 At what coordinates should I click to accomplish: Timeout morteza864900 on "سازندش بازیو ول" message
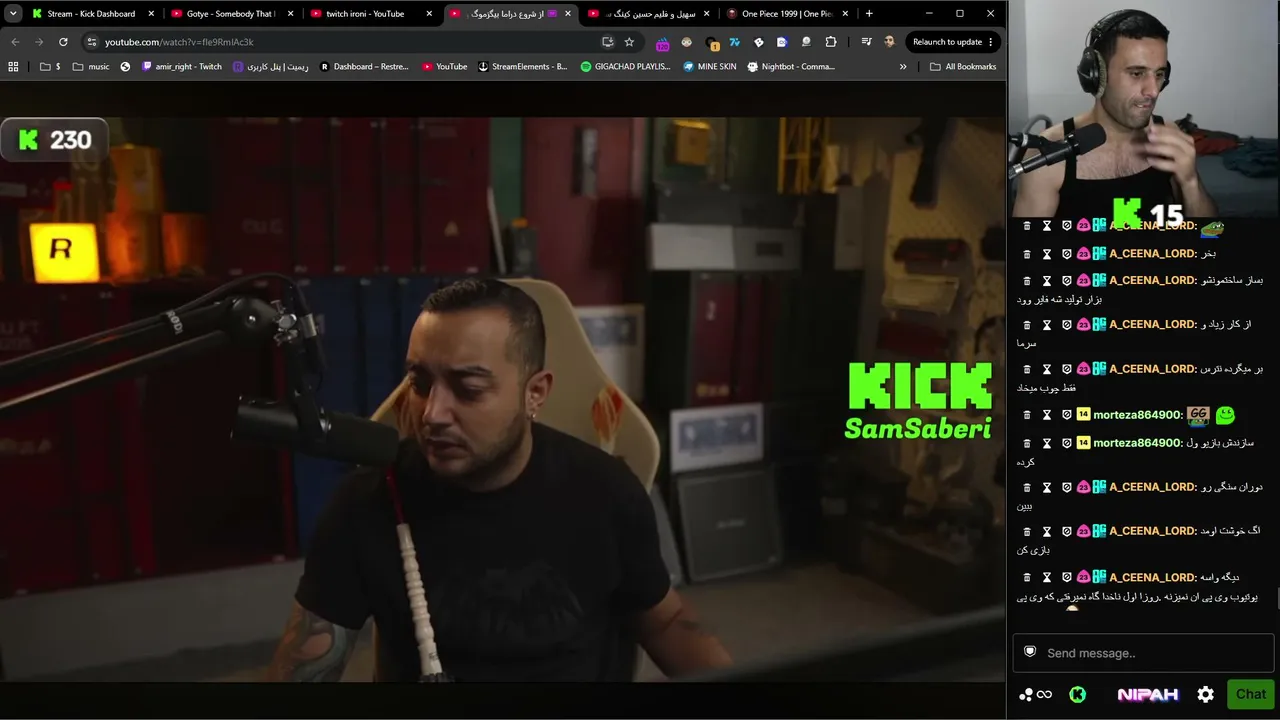click(1047, 443)
